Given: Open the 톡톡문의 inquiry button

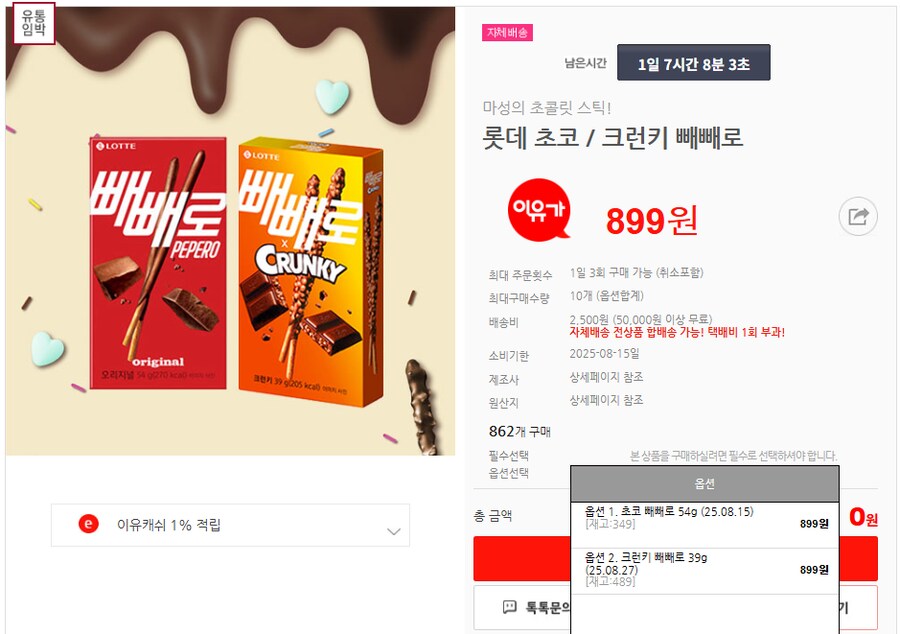Looking at the screenshot, I should pyautogui.click(x=522, y=608).
